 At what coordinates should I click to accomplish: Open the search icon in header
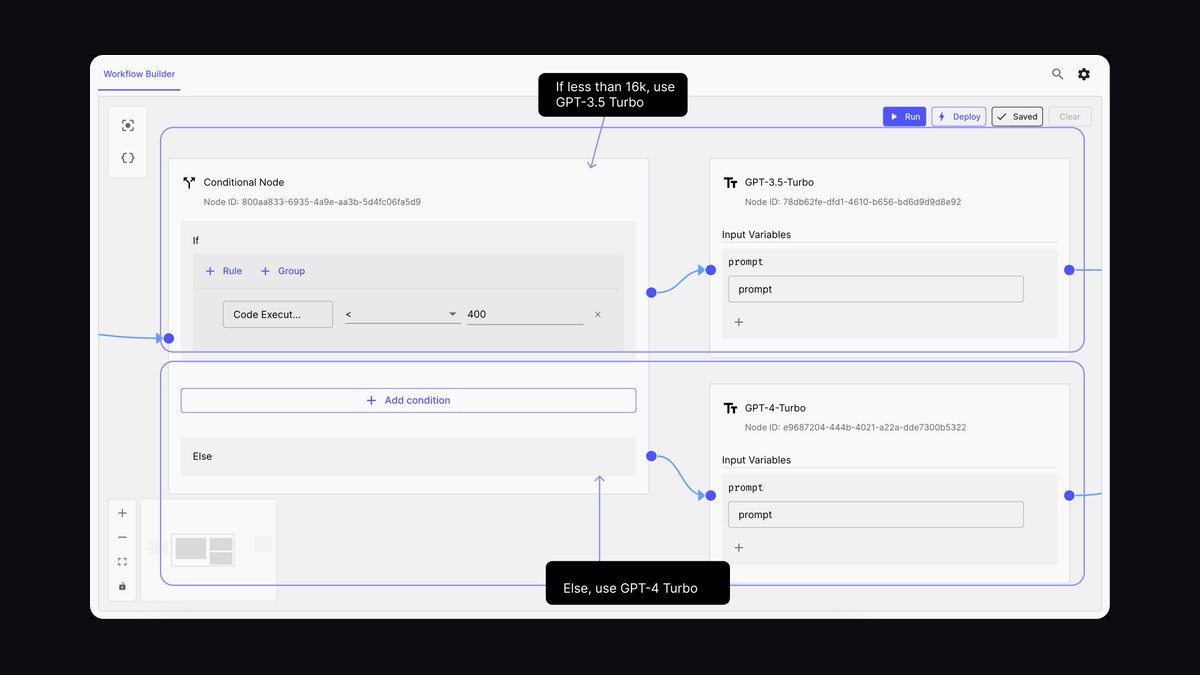[1057, 74]
